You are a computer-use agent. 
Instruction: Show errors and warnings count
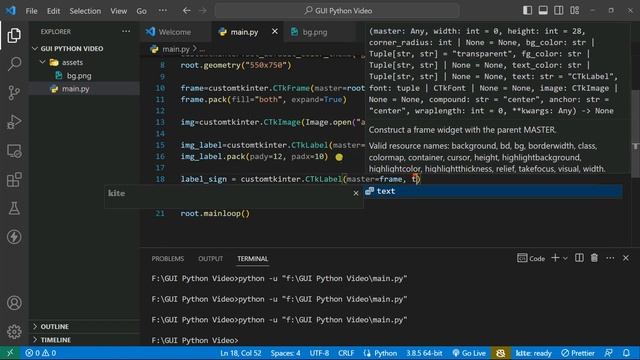41,353
